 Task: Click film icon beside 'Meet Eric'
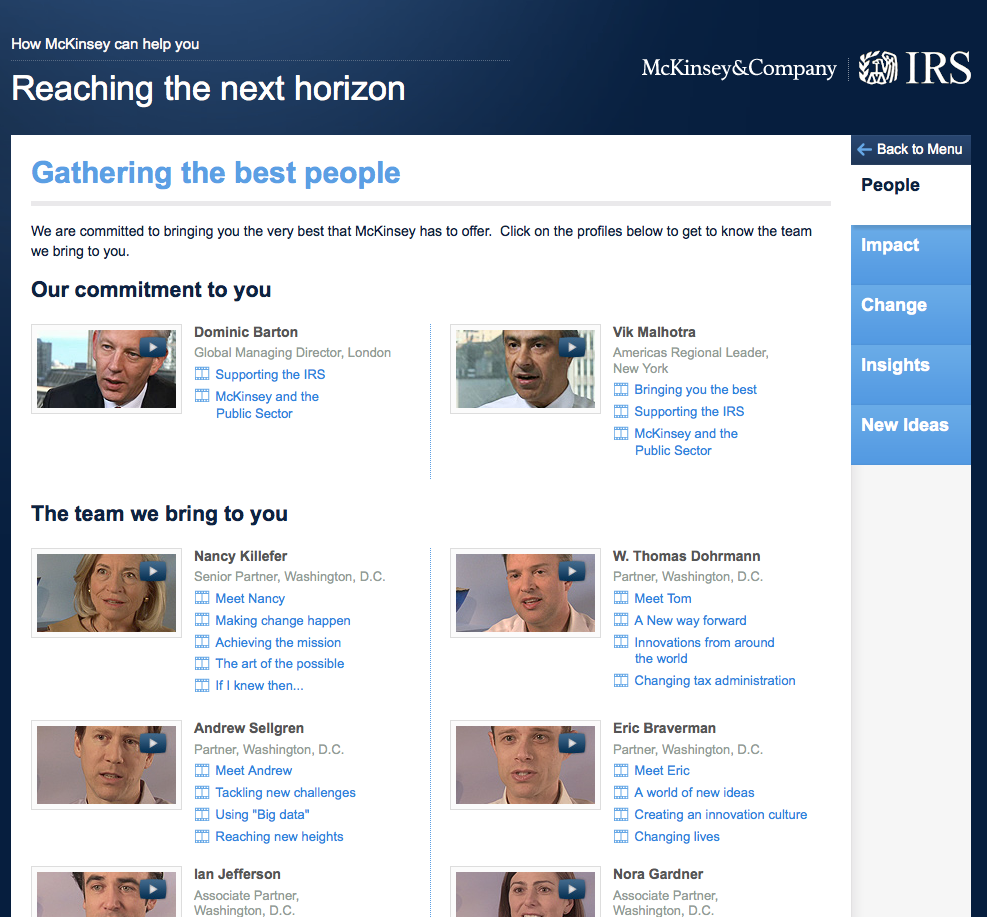pyautogui.click(x=621, y=770)
